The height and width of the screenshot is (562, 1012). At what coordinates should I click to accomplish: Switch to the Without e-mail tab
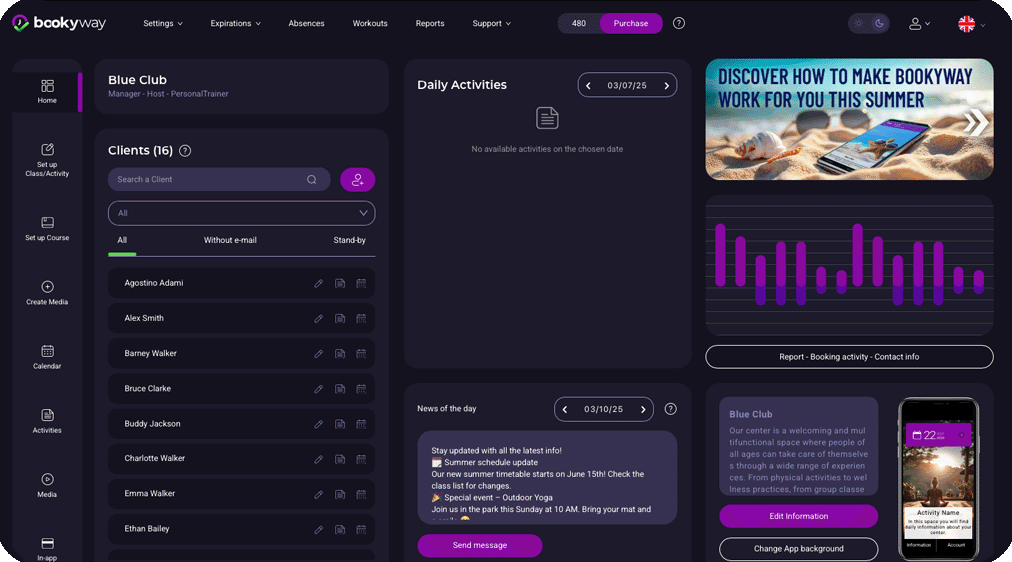point(230,240)
